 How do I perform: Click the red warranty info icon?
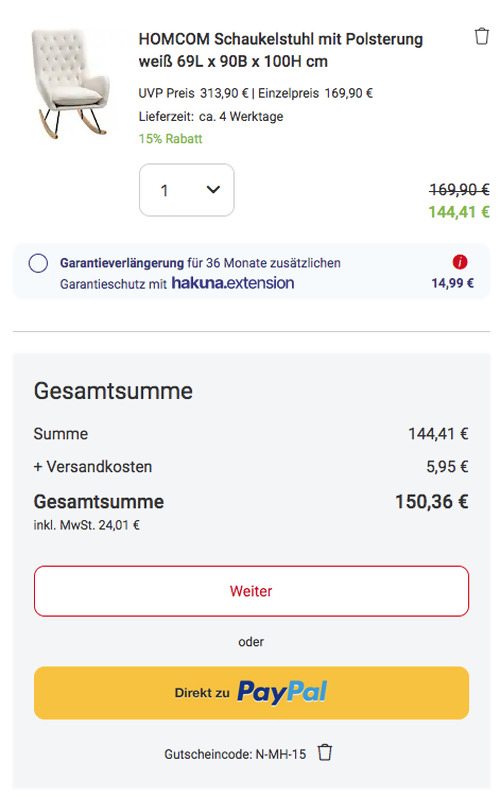tap(459, 262)
